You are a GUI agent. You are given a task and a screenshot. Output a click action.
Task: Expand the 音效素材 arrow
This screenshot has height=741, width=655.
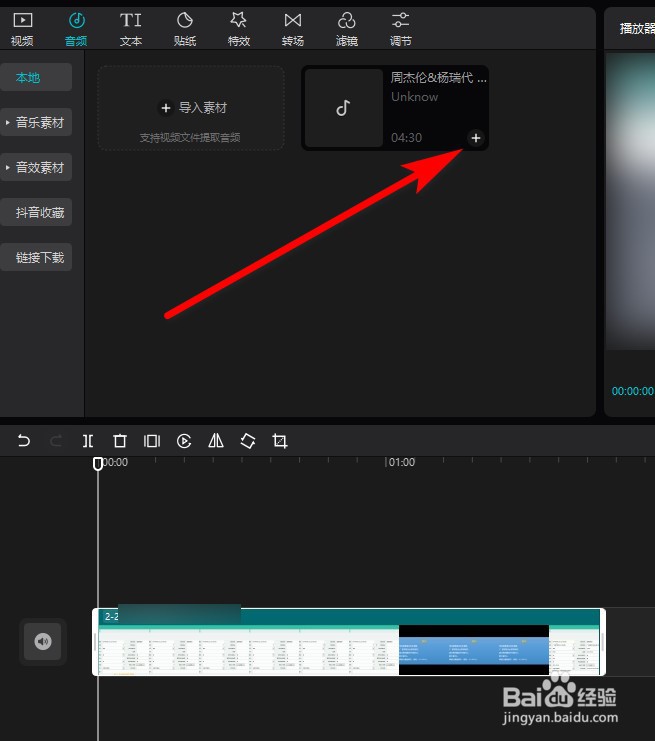tap(8, 167)
